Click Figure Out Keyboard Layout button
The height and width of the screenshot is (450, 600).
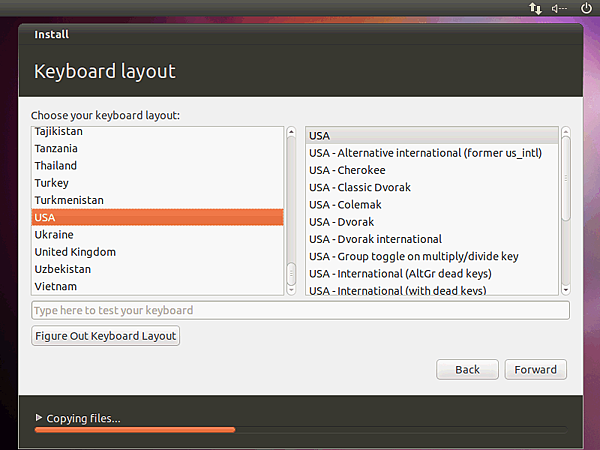point(105,336)
